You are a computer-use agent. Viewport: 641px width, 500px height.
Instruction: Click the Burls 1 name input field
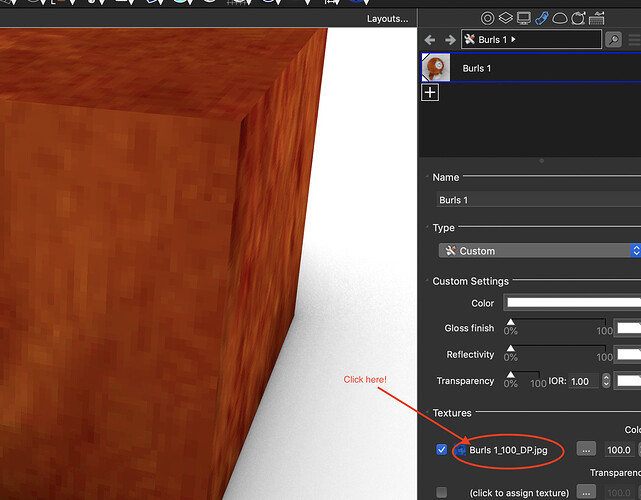point(539,200)
